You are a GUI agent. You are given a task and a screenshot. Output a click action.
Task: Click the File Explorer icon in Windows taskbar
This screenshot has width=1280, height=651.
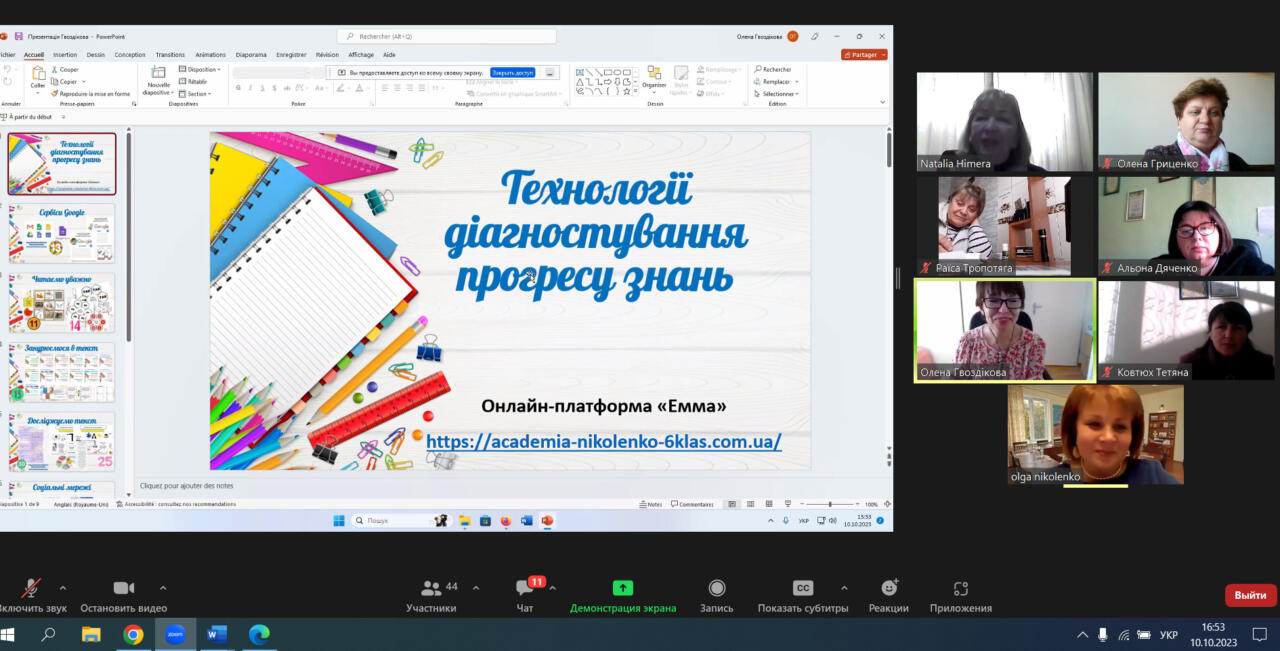tap(91, 634)
